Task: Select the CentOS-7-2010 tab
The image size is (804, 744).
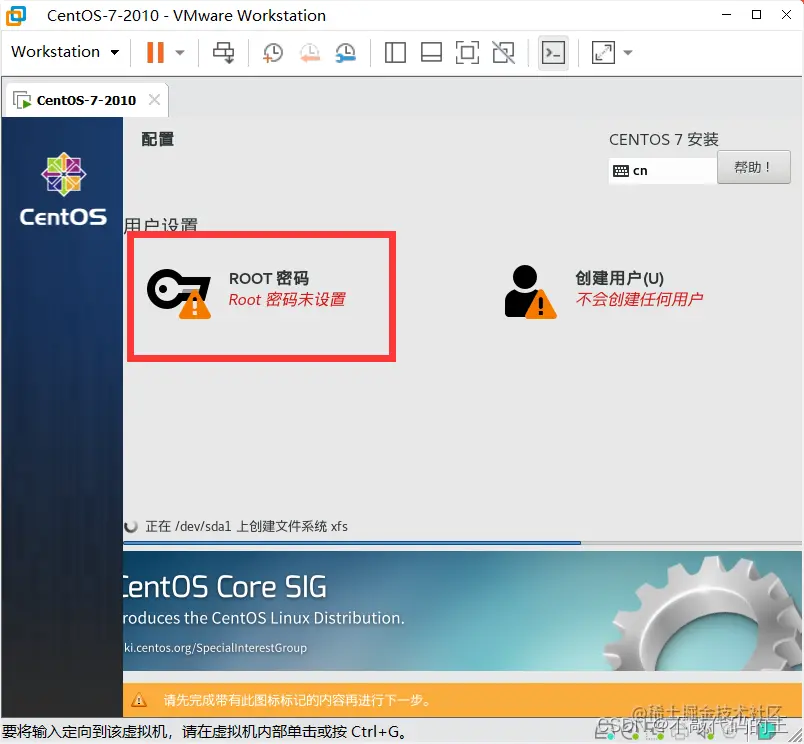Action: tap(86, 100)
